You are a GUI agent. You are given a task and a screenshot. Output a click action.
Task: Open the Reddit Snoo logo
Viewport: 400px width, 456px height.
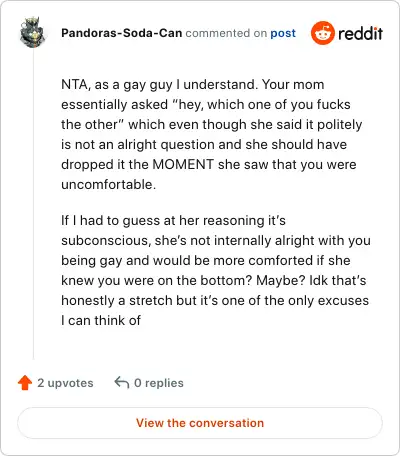click(322, 33)
